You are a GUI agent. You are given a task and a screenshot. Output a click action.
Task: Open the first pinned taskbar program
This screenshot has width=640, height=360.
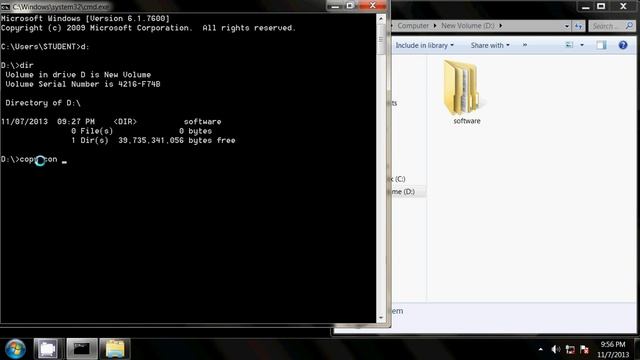[x=47, y=349]
